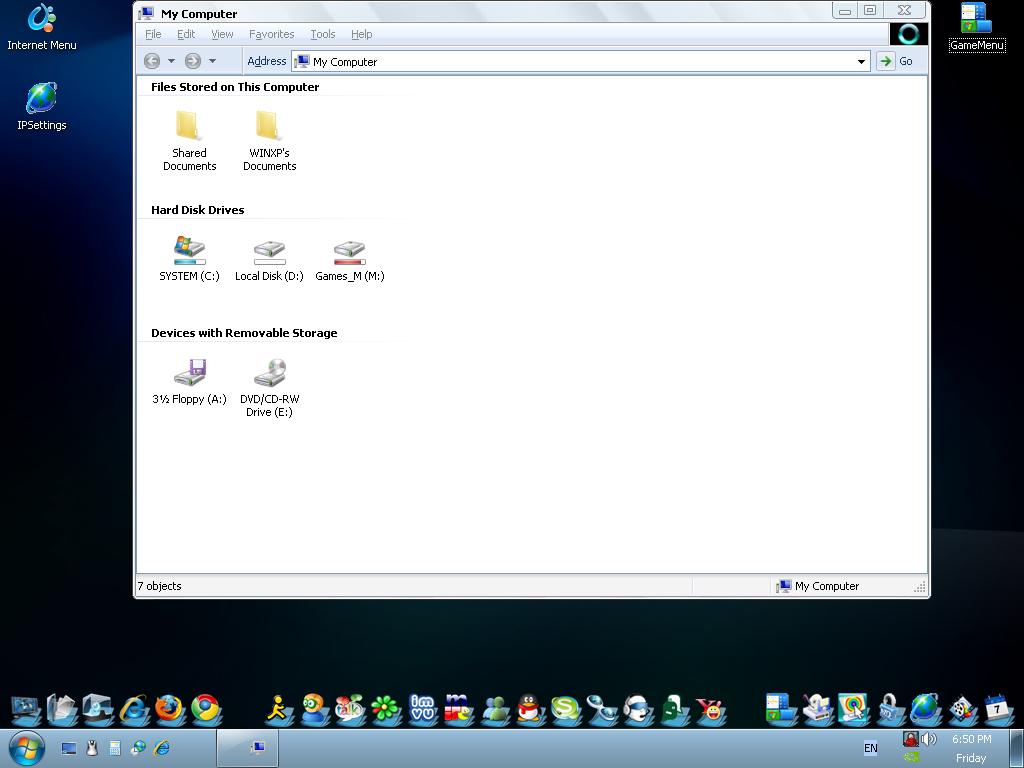The image size is (1024, 768).
Task: Click the NVIDIA tray icon
Action: pos(912,757)
